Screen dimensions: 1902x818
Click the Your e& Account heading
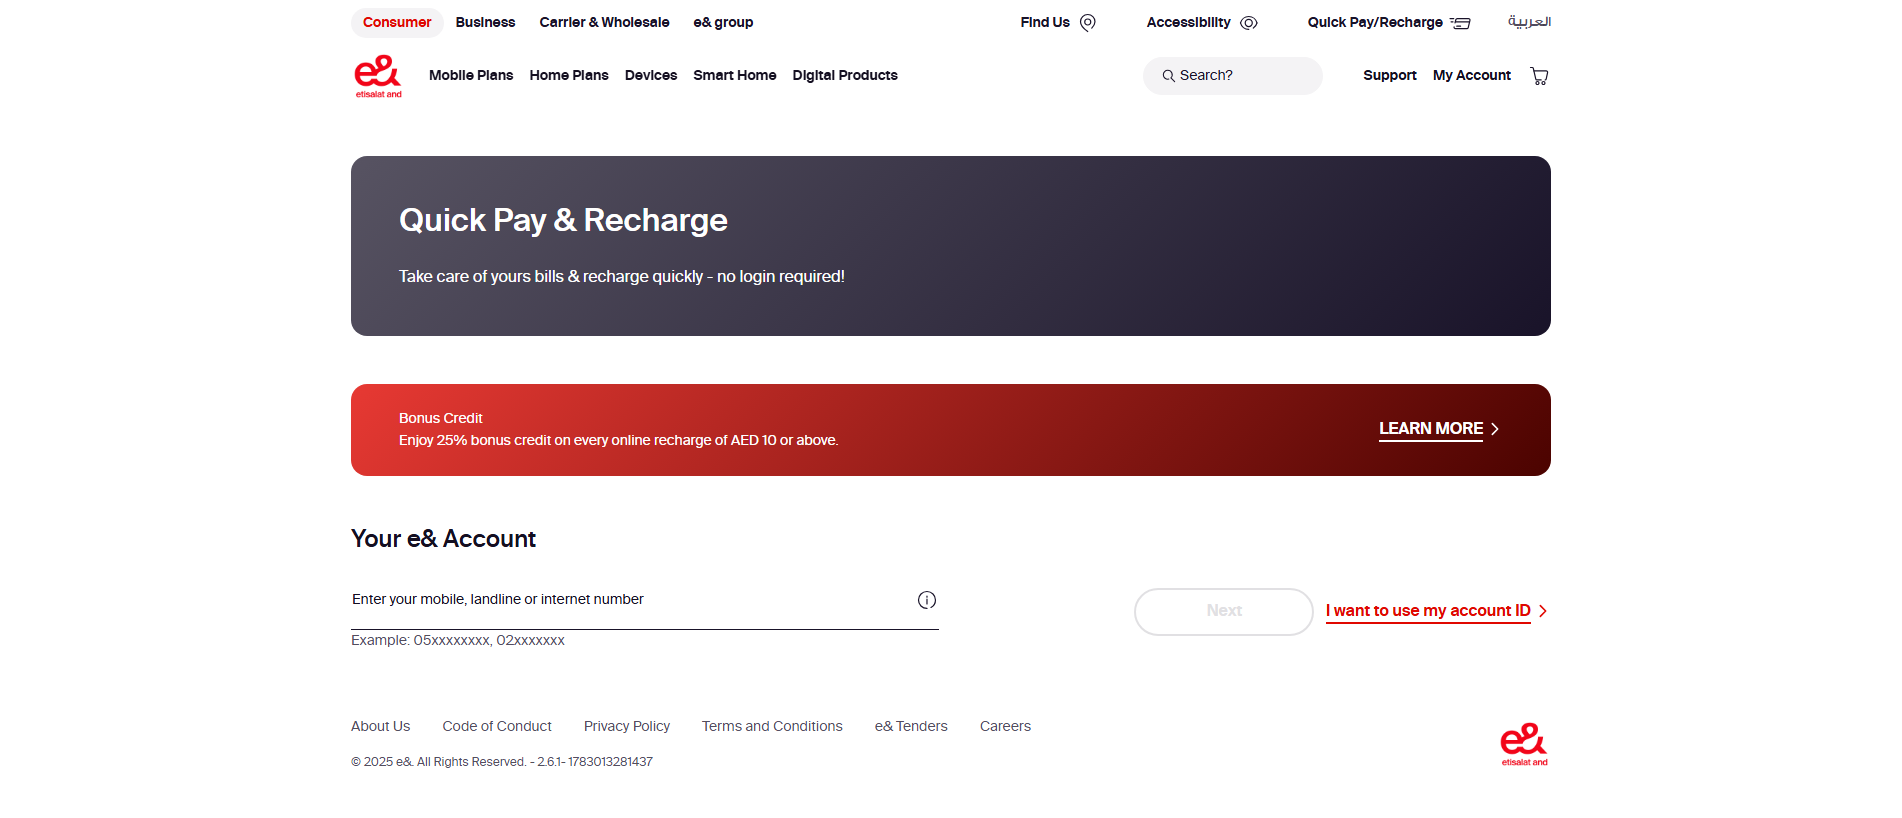click(443, 539)
